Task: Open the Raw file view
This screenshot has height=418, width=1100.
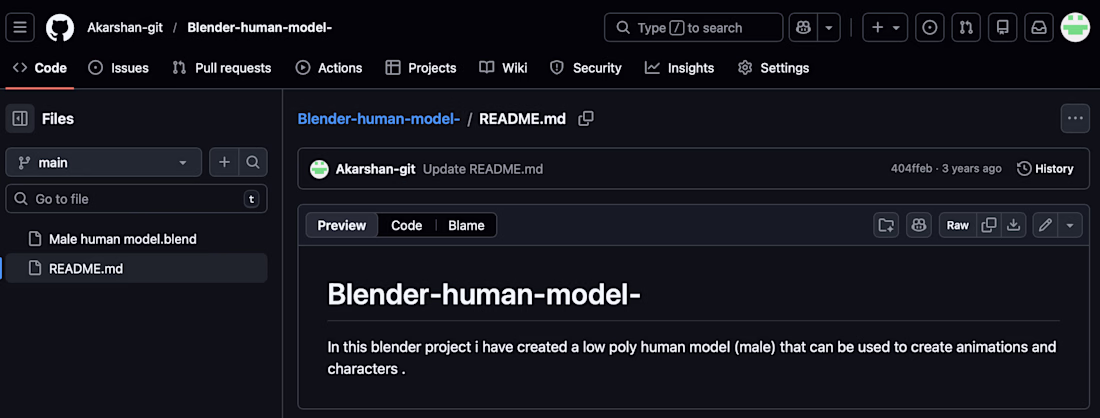Action: 958,225
